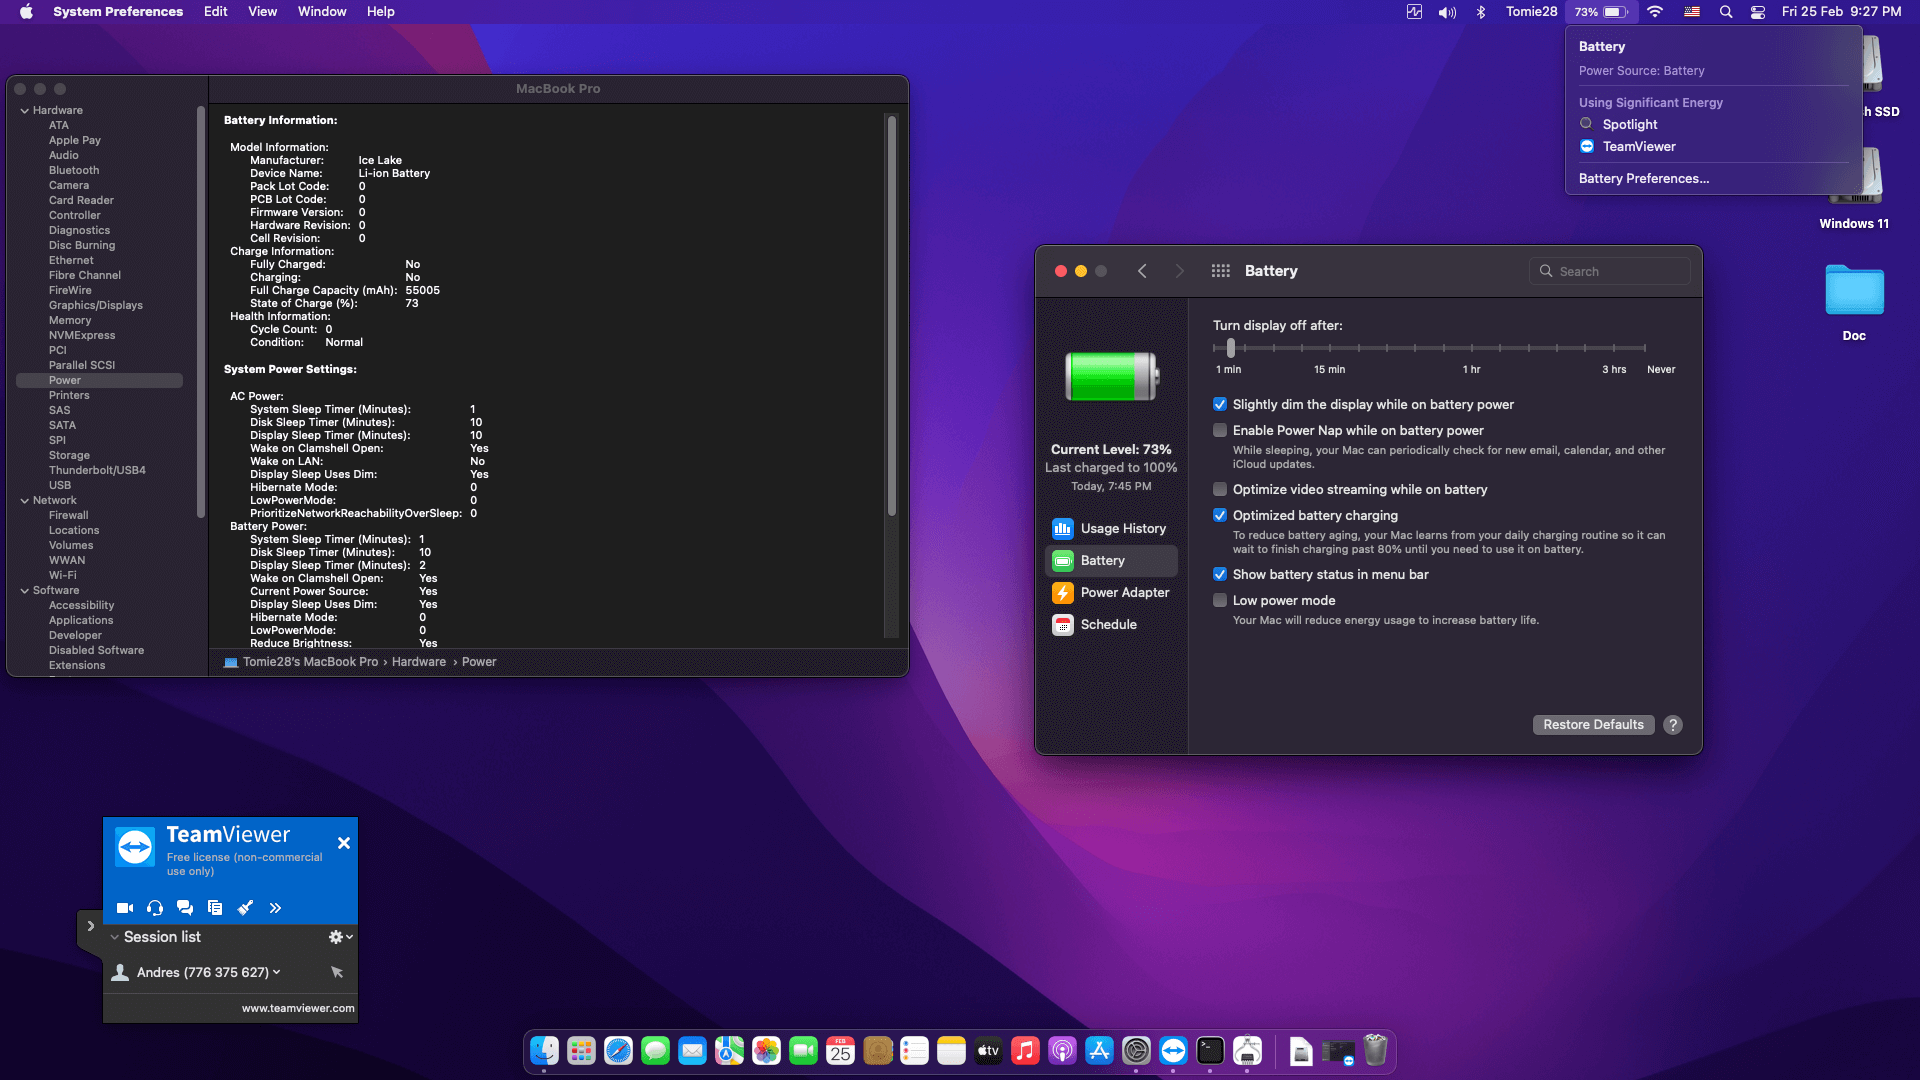Enable Power Nap while on battery power
This screenshot has height=1080, width=1920.
coord(1220,430)
